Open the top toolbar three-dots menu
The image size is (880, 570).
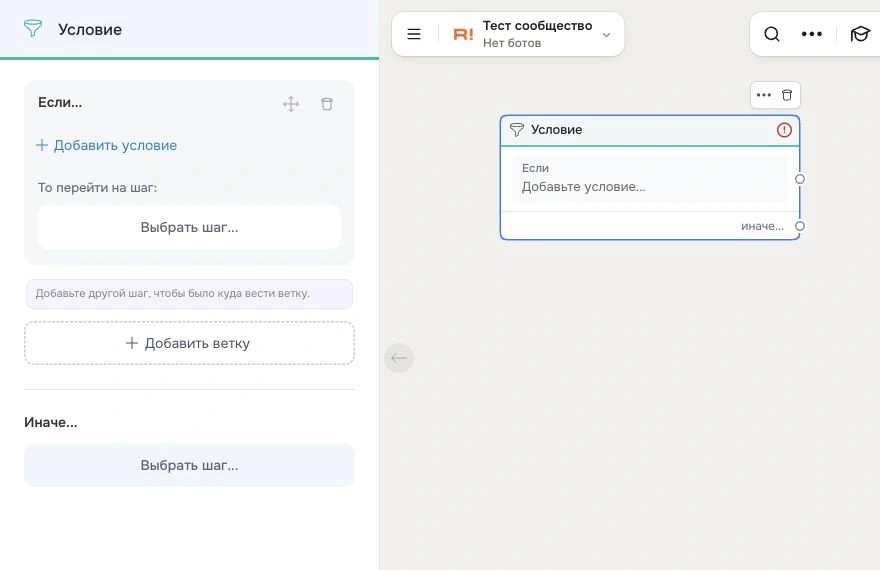coord(812,34)
